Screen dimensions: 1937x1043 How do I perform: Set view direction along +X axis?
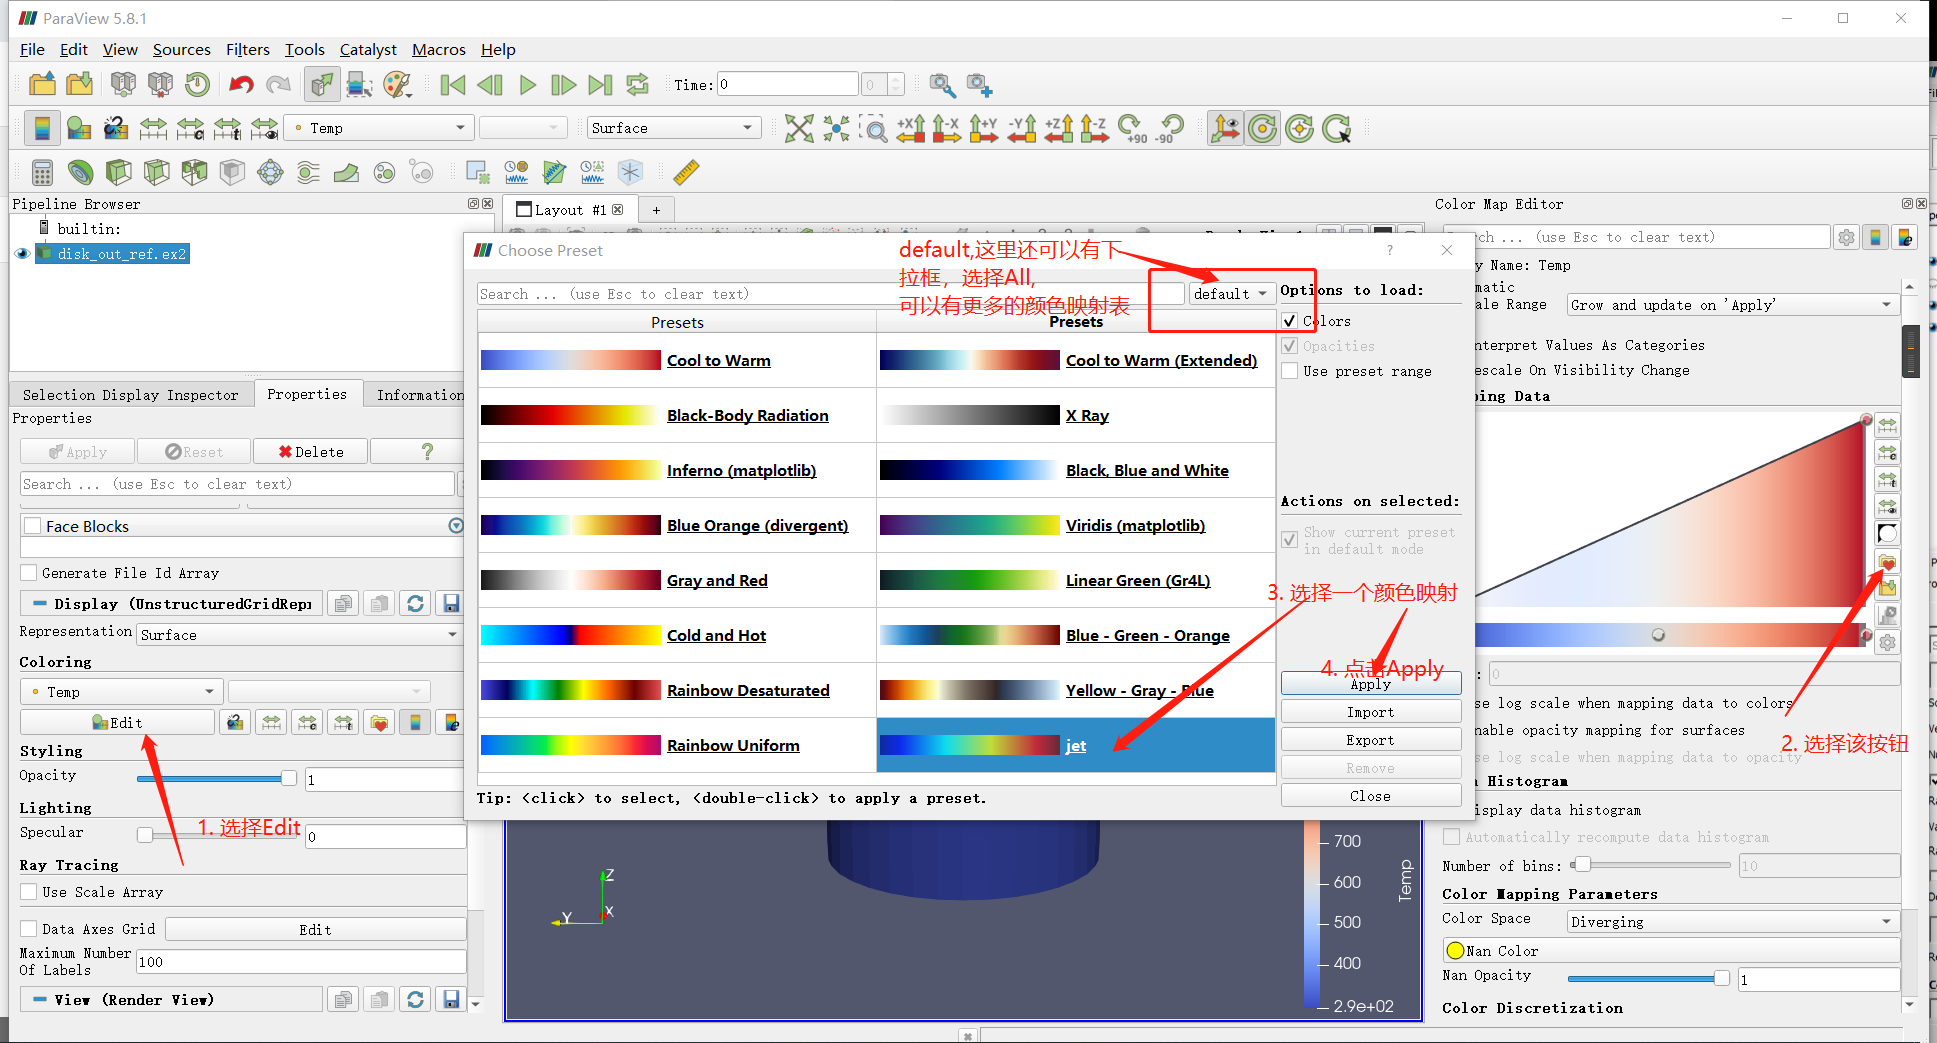click(x=911, y=128)
